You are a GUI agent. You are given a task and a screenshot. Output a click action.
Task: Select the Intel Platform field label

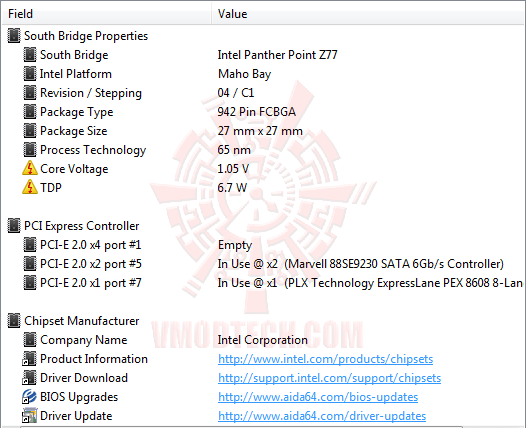pyautogui.click(x=76, y=74)
